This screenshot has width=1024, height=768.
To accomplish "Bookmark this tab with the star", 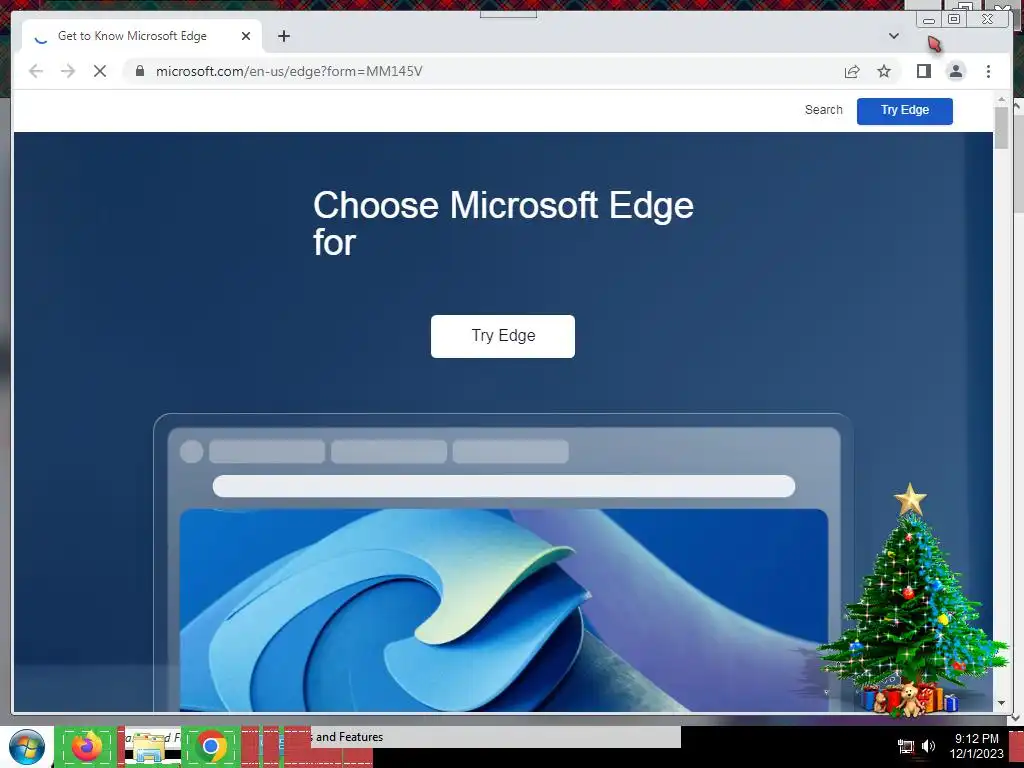I will tap(884, 71).
